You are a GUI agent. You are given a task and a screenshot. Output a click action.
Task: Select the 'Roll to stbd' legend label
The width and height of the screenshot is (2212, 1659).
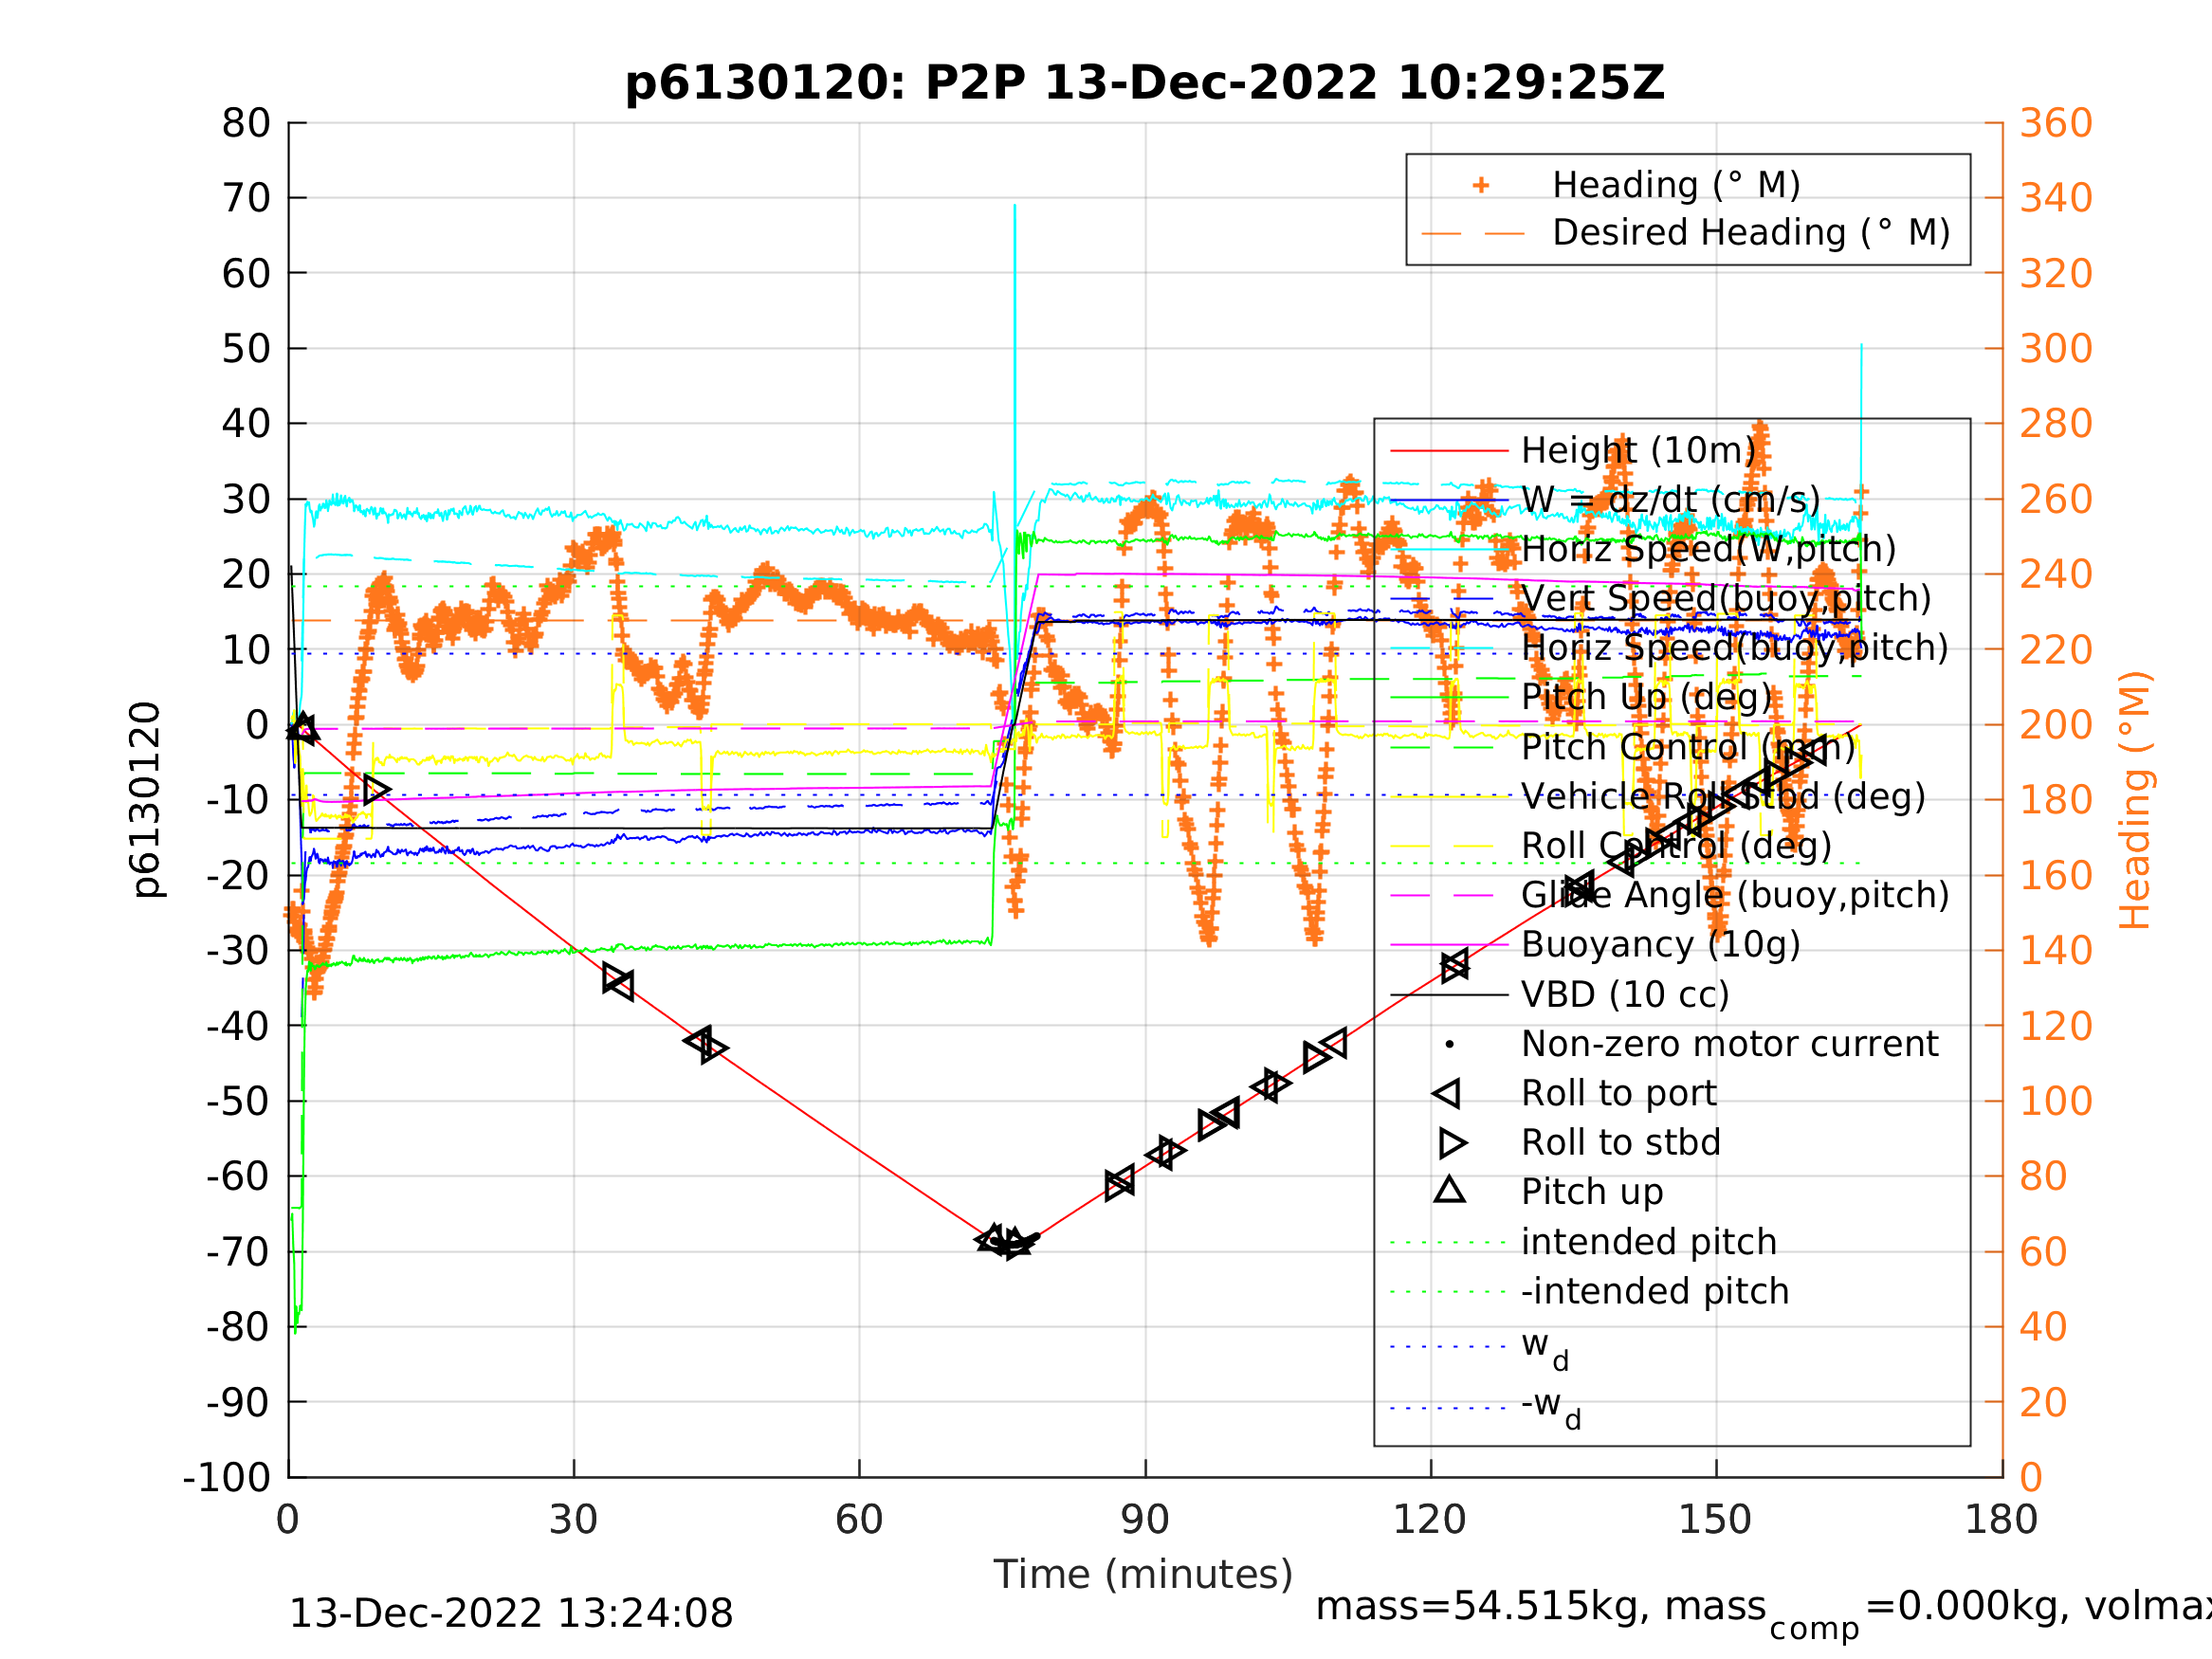point(1621,1143)
